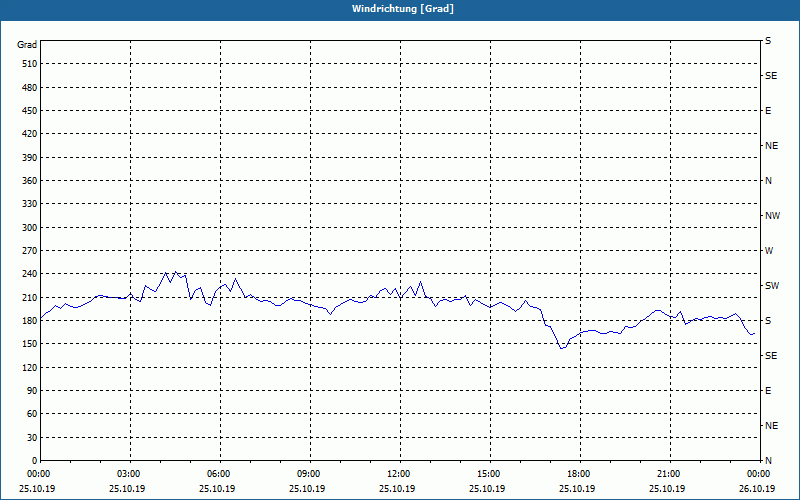Click the S compass label beside 180 gridline
Screen dimensions: 800x500
tap(768, 321)
